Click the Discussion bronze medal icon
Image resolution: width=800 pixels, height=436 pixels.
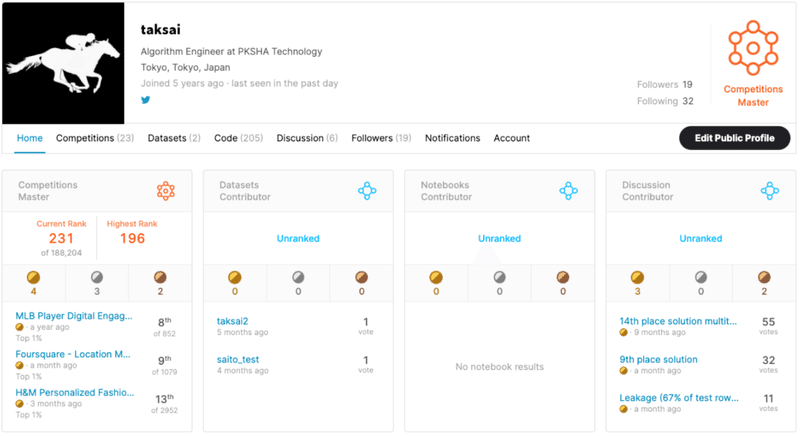point(764,277)
